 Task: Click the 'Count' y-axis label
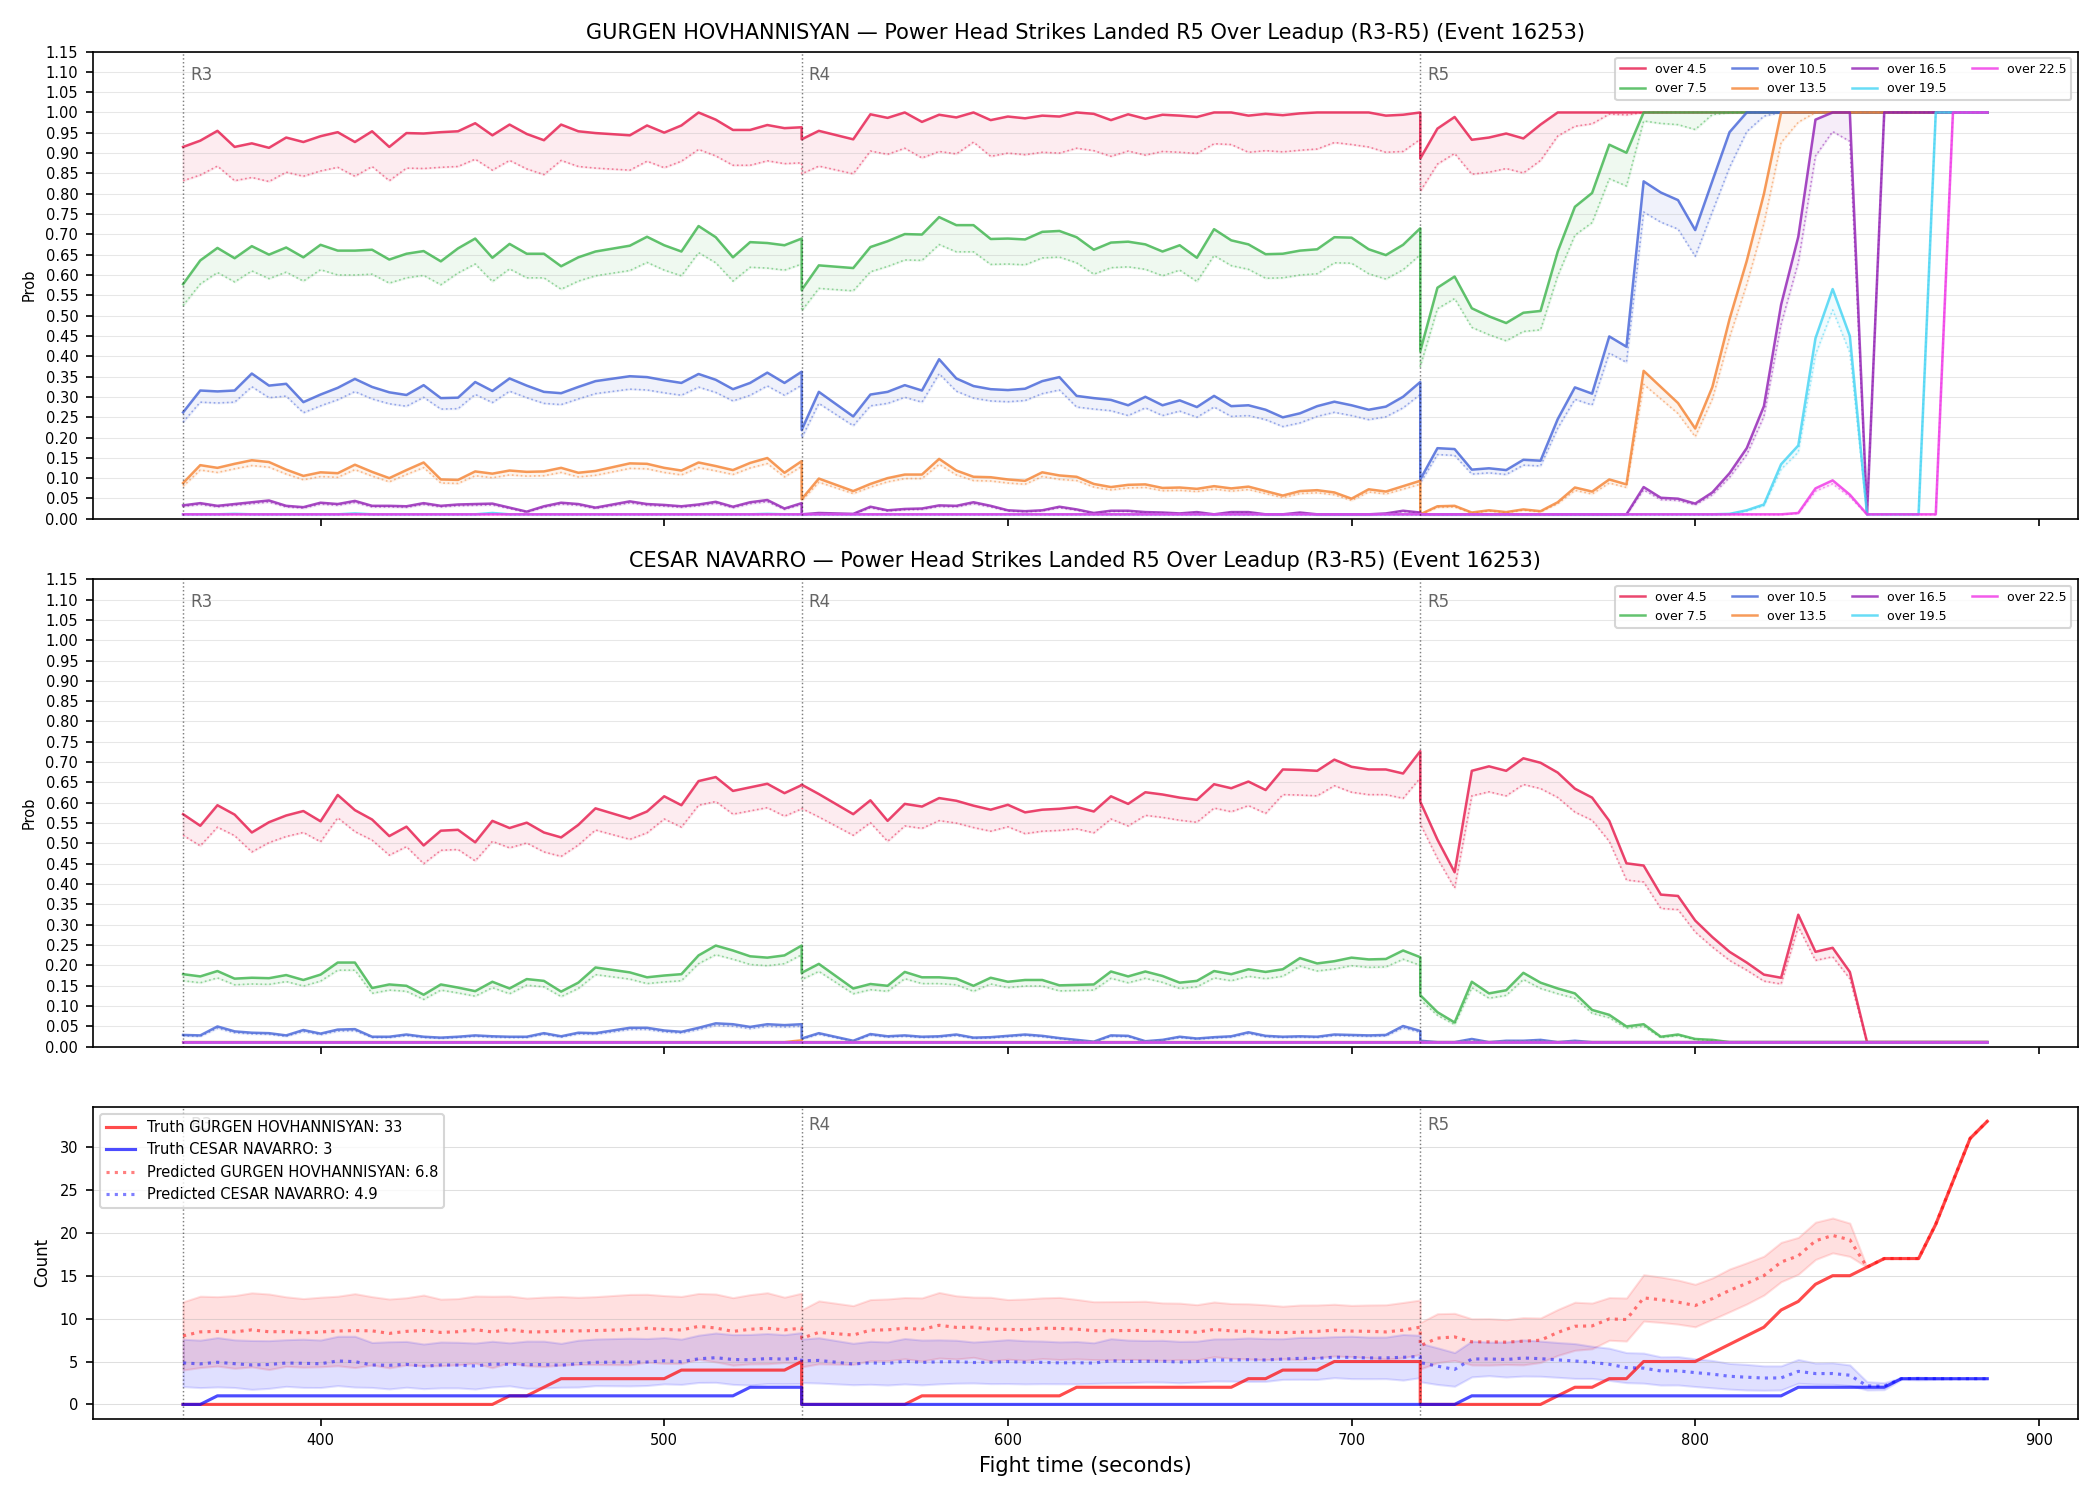(x=41, y=1263)
